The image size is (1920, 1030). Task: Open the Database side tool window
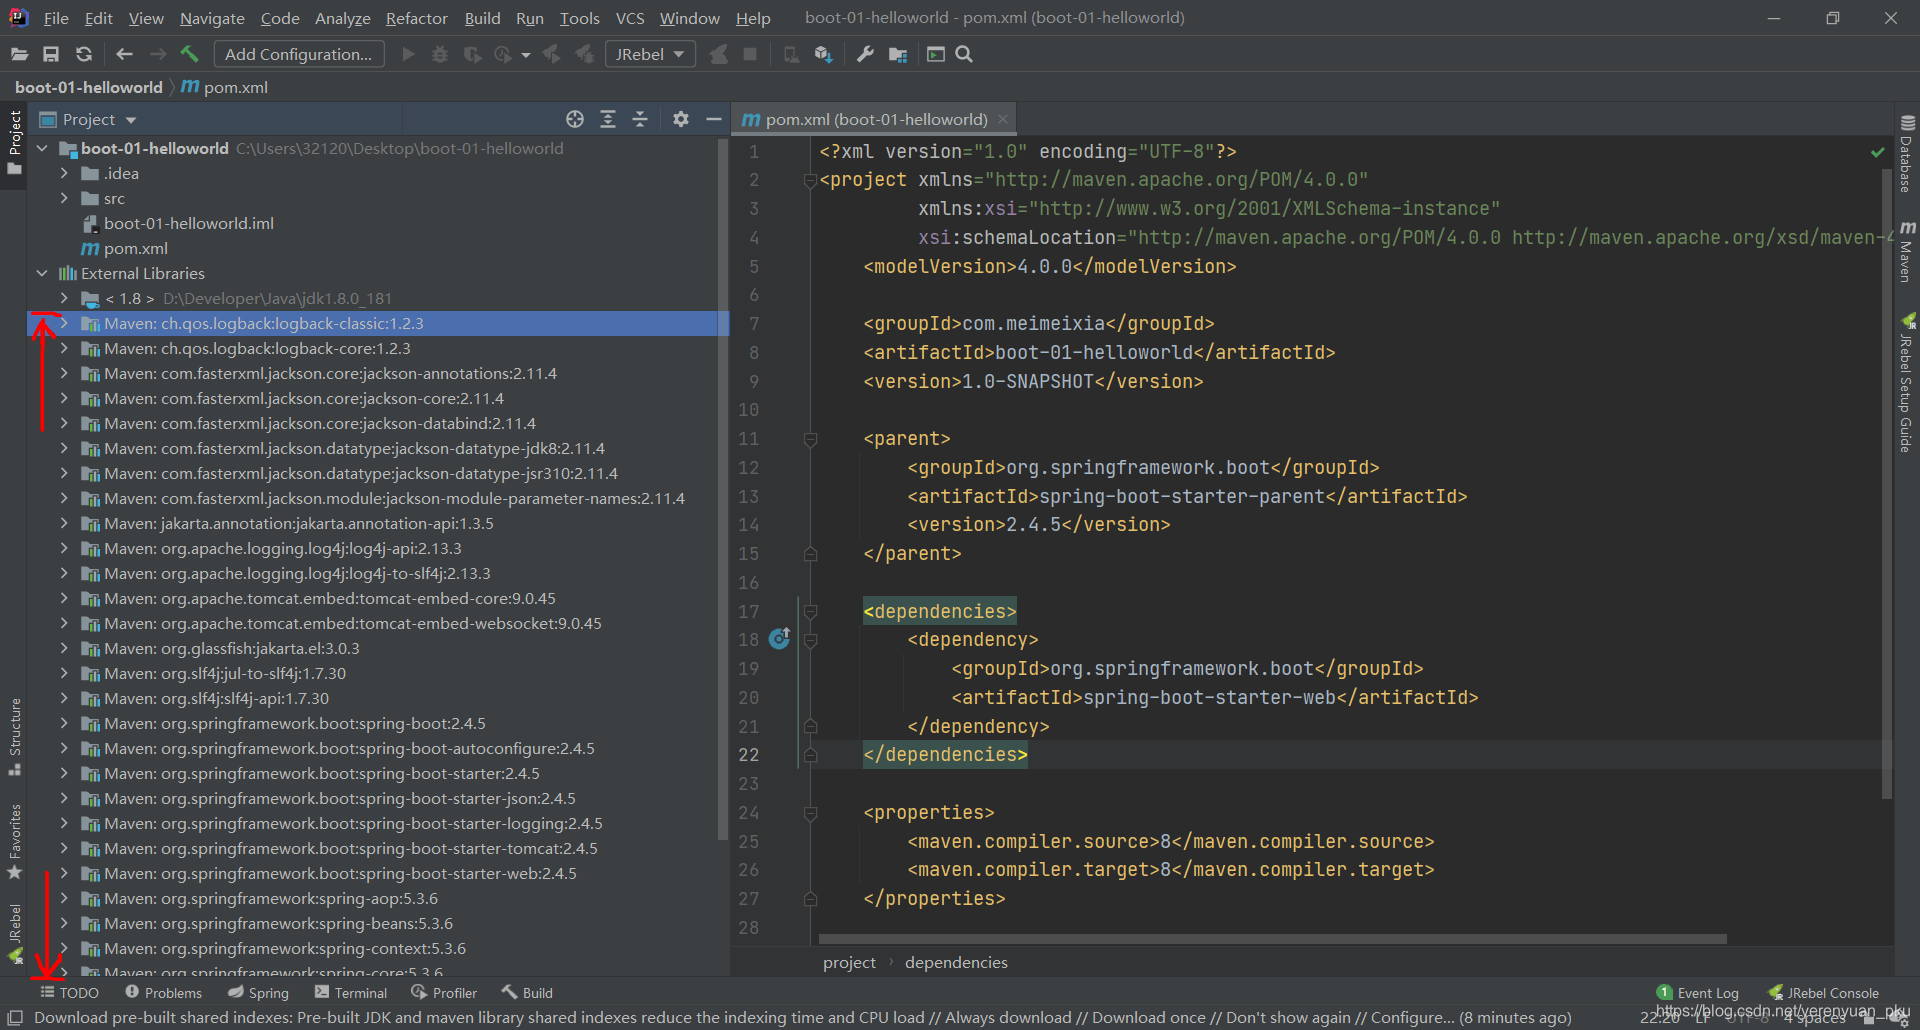1907,153
